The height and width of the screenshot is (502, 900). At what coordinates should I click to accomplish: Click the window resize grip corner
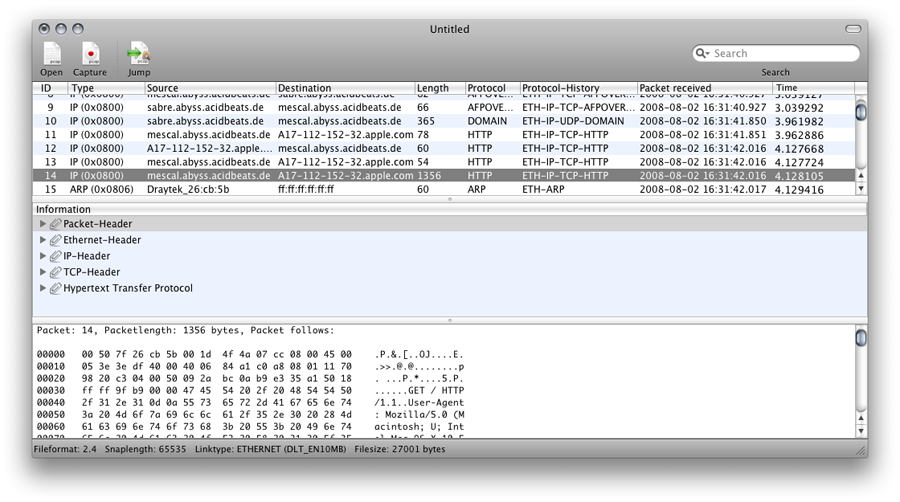861,451
